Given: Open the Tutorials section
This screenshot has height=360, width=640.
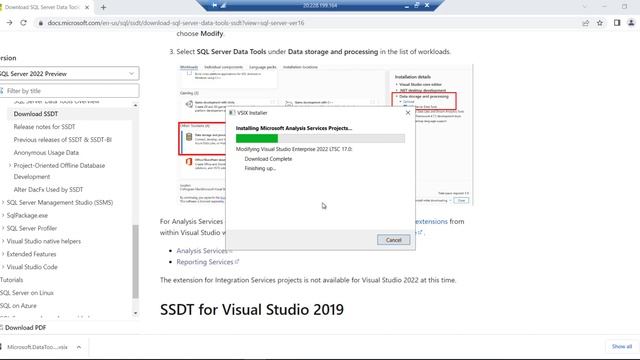Looking at the screenshot, I should pyautogui.click(x=11, y=280).
